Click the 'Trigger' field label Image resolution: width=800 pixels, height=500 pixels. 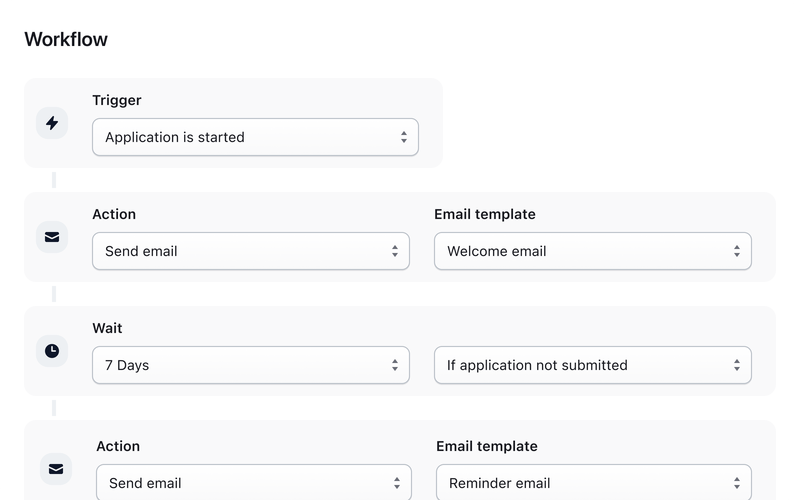(117, 100)
